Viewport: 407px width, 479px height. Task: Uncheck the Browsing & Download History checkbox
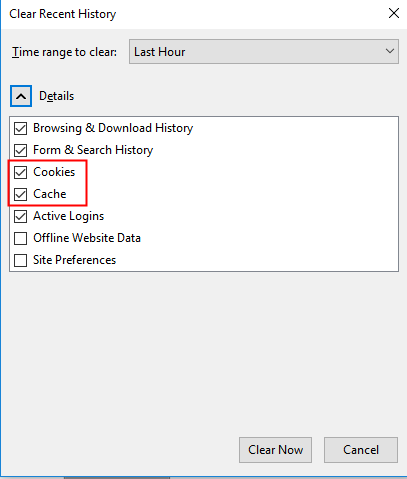[20, 128]
